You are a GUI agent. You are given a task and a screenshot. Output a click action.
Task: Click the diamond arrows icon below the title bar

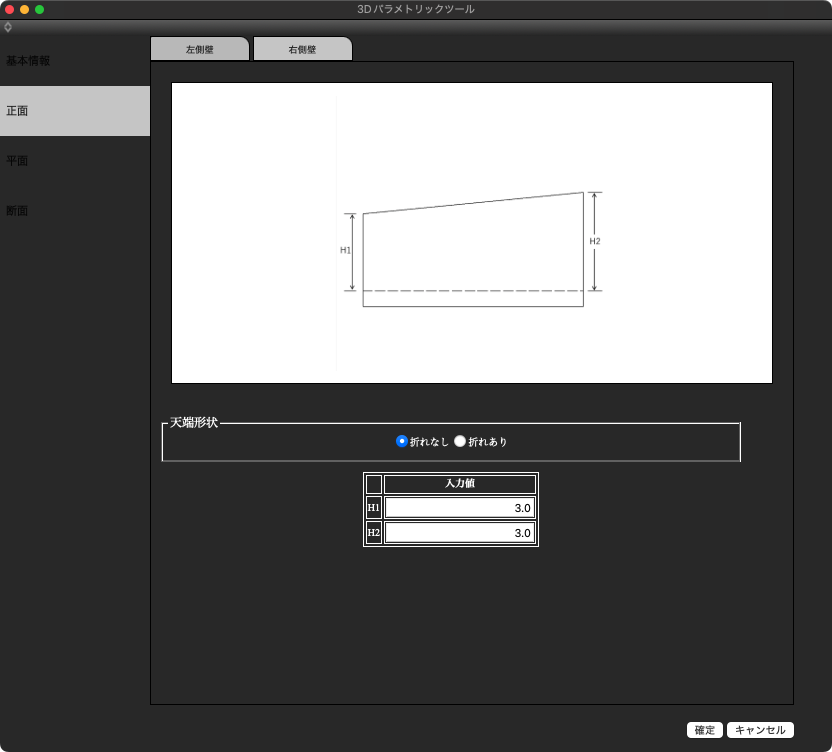[x=8, y=27]
